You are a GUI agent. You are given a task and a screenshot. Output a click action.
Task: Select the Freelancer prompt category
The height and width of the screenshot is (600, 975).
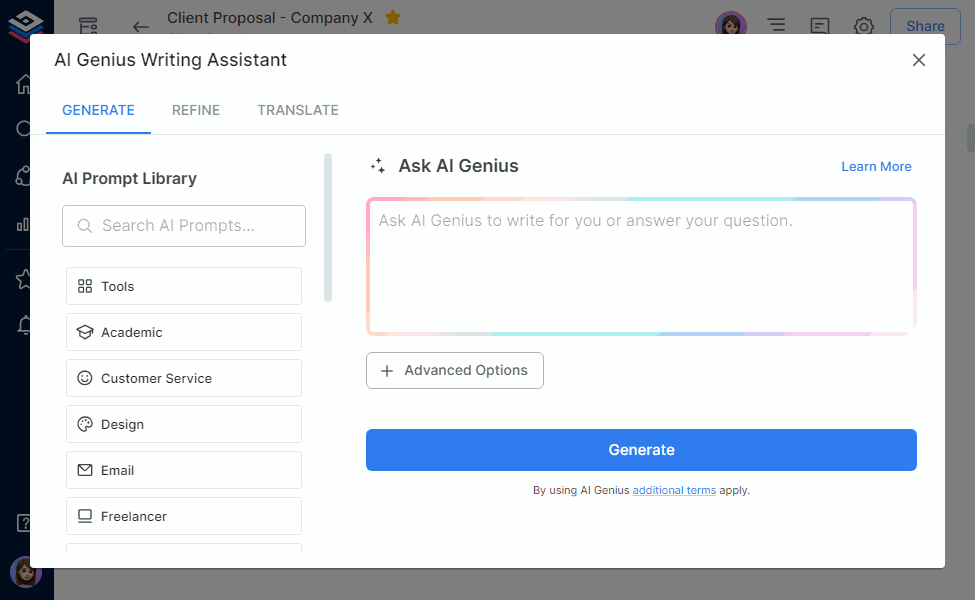coord(183,516)
